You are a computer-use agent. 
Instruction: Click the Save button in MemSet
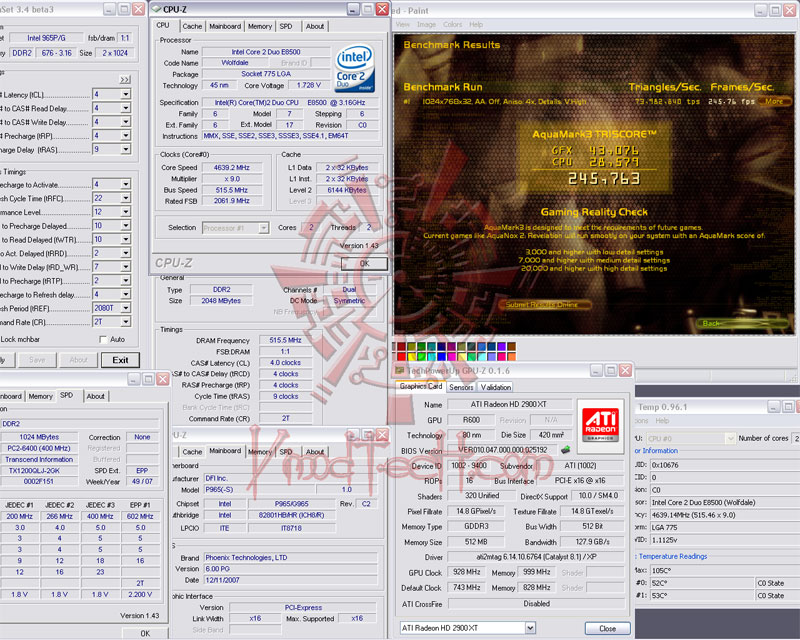point(37,360)
